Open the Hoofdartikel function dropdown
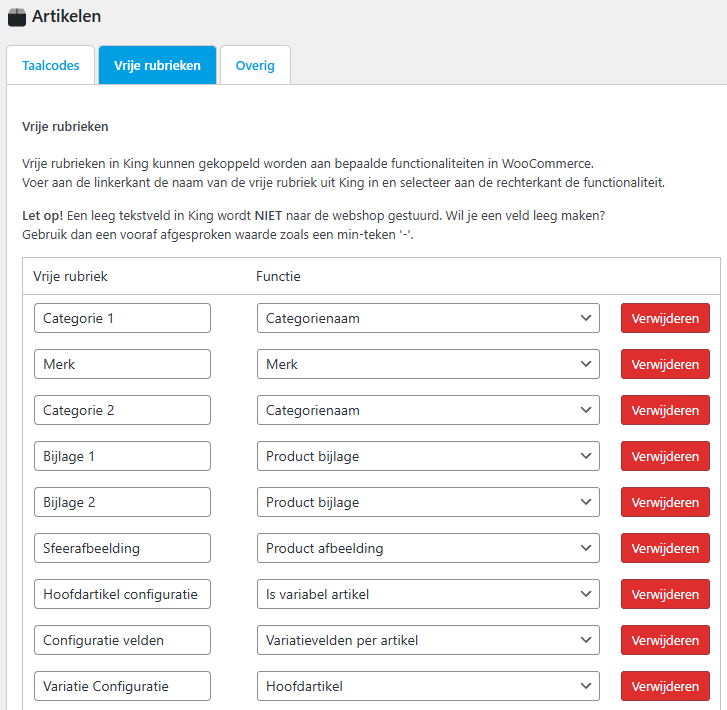The image size is (727, 710). 428,686
